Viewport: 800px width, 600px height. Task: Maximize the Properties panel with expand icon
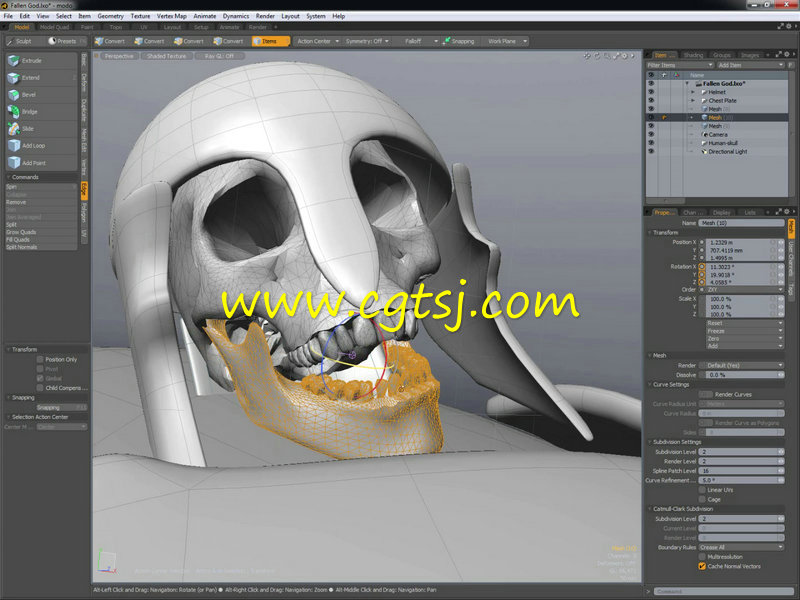779,212
